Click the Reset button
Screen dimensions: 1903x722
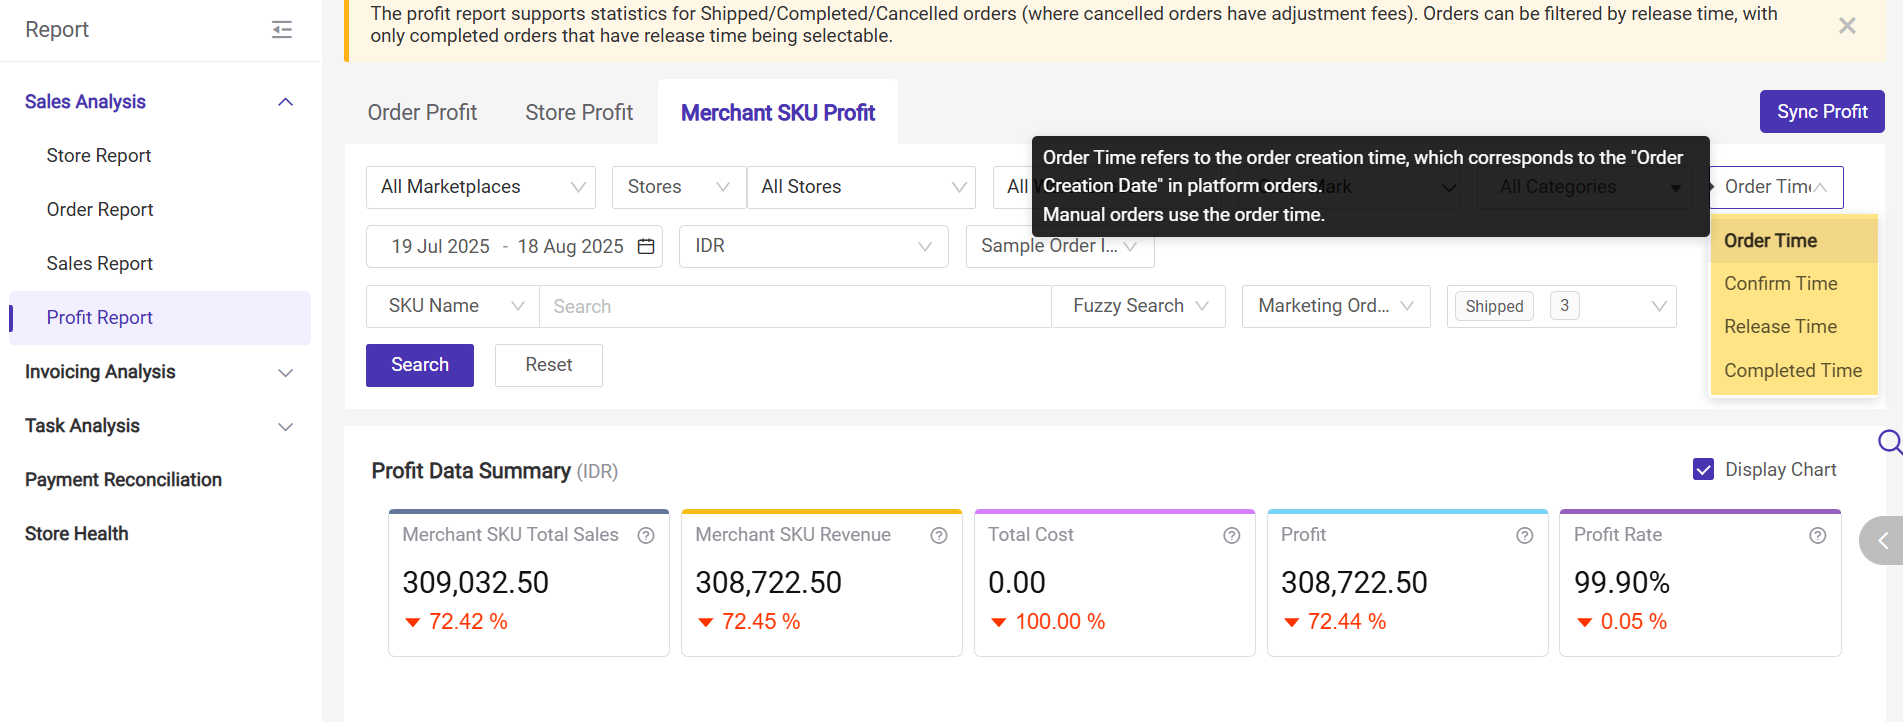549,365
